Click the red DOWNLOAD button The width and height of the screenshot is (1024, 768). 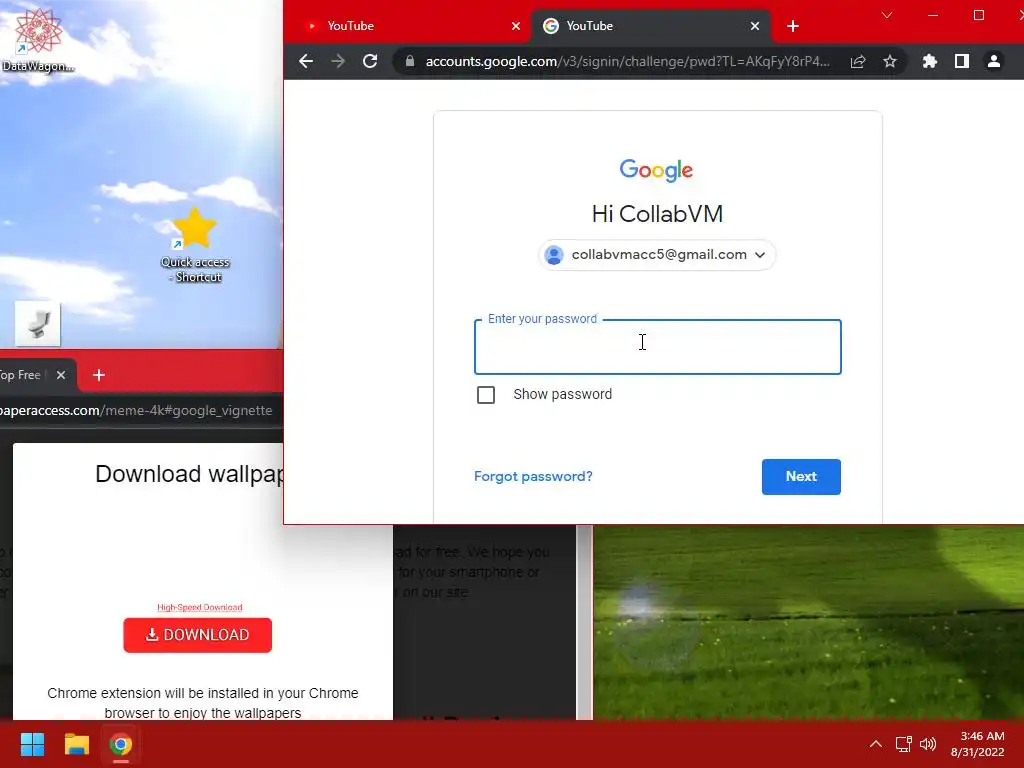tap(197, 635)
